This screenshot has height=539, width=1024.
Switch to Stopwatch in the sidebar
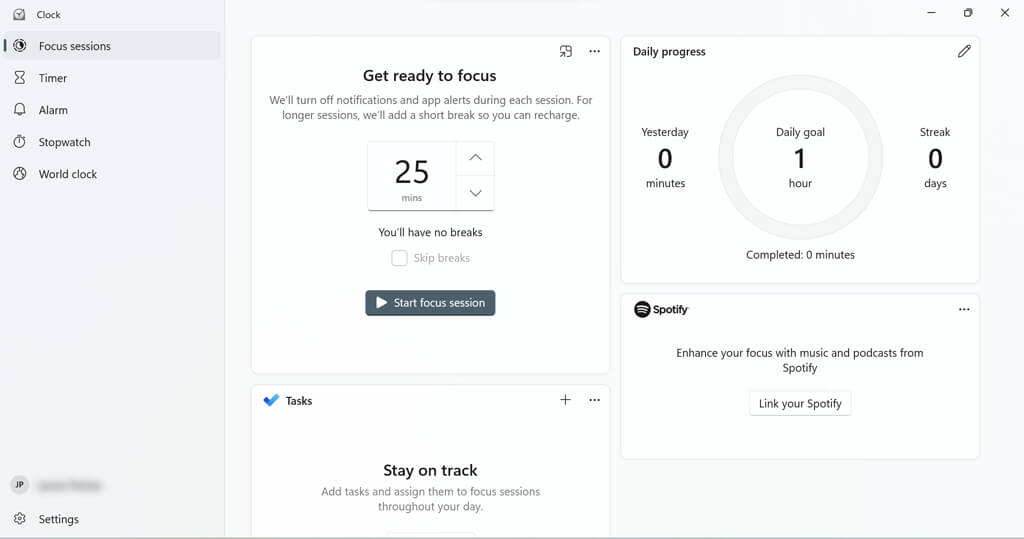coord(64,142)
